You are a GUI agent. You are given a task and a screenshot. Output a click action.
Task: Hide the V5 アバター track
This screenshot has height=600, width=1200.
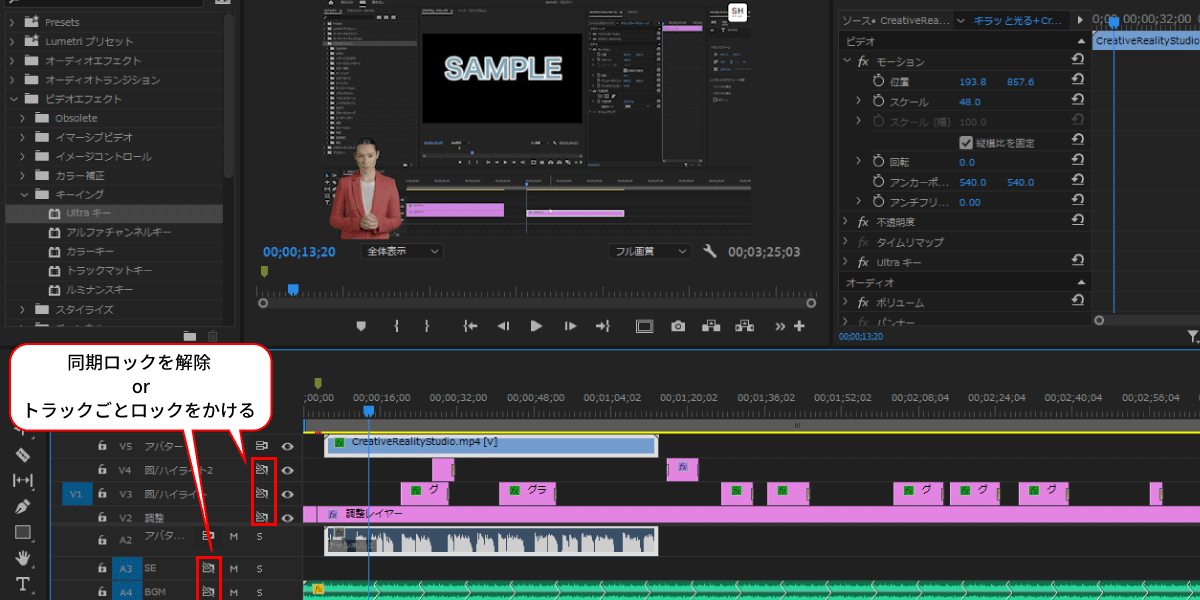[x=288, y=446]
